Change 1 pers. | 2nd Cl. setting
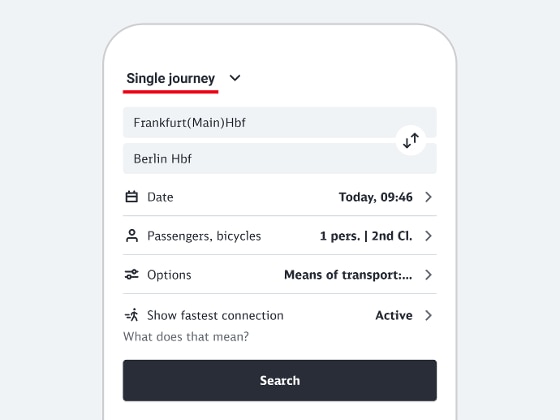Image resolution: width=560 pixels, height=420 pixels. point(366,236)
